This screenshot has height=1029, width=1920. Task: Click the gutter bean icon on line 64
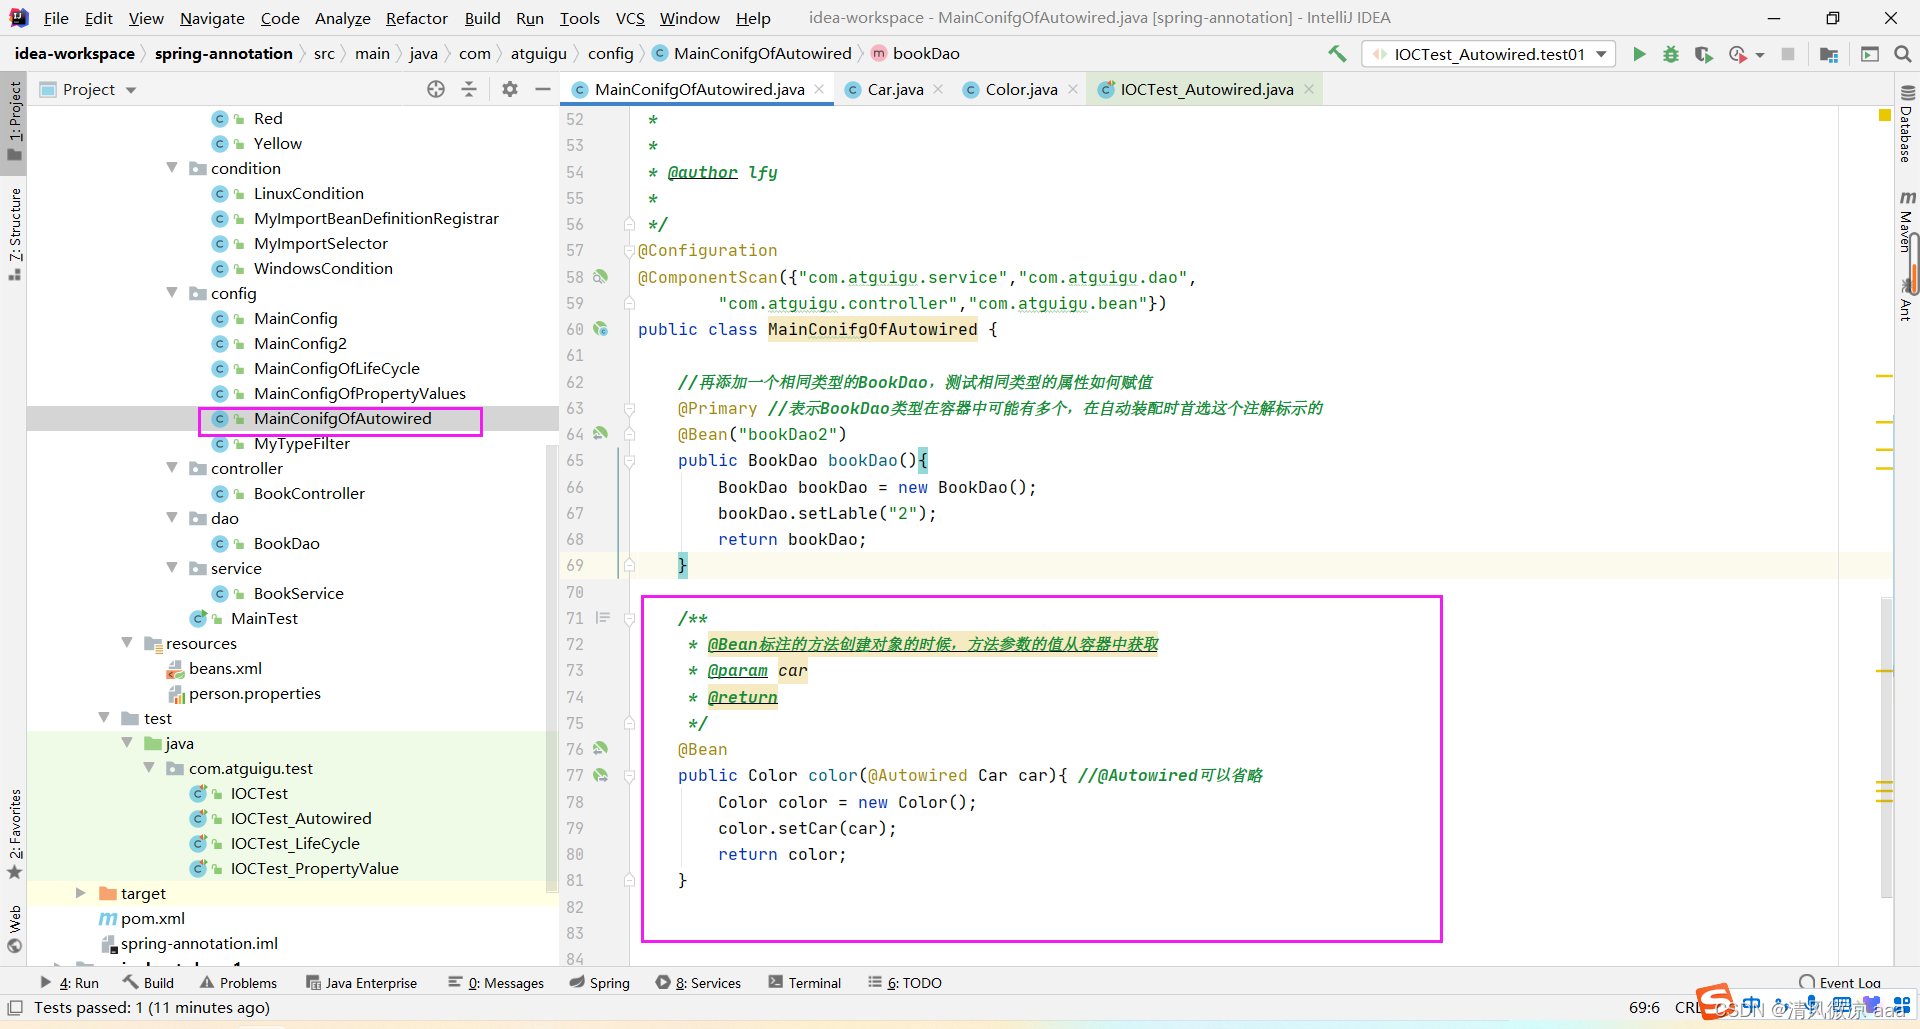[x=600, y=433]
